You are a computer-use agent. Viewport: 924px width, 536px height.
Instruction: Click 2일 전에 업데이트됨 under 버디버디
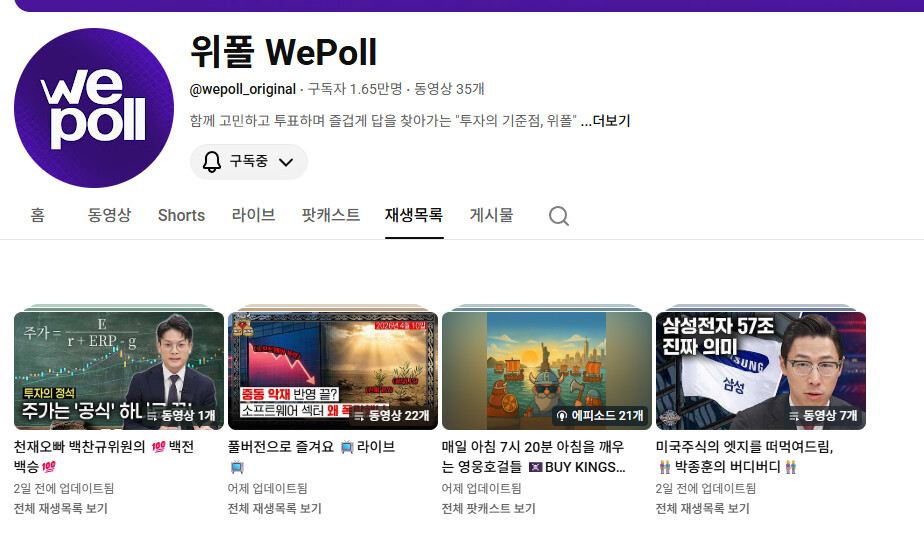click(x=706, y=488)
